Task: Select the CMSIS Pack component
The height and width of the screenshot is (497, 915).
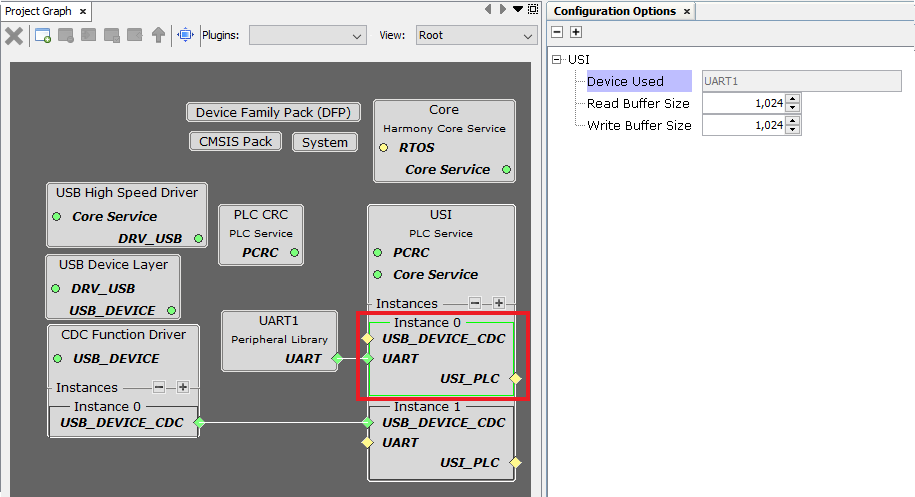Action: [235, 142]
